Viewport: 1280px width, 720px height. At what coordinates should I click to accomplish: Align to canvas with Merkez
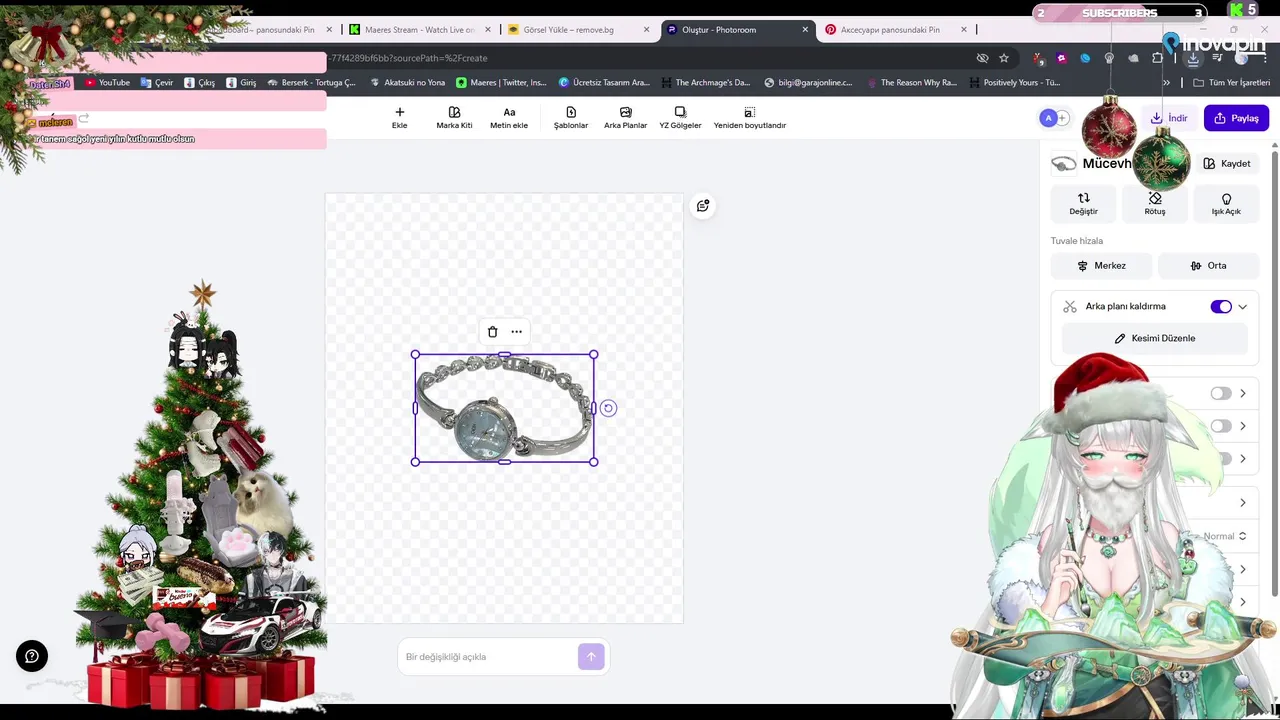pyautogui.click(x=1101, y=266)
